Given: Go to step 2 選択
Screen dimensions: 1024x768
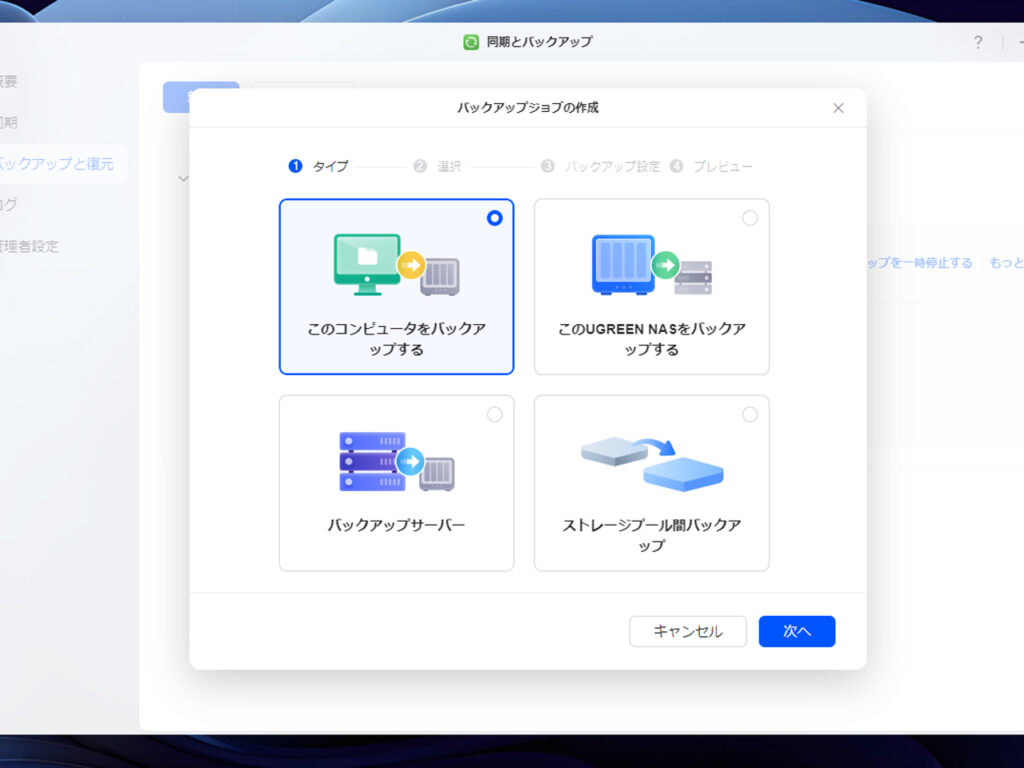Looking at the screenshot, I should (438, 167).
